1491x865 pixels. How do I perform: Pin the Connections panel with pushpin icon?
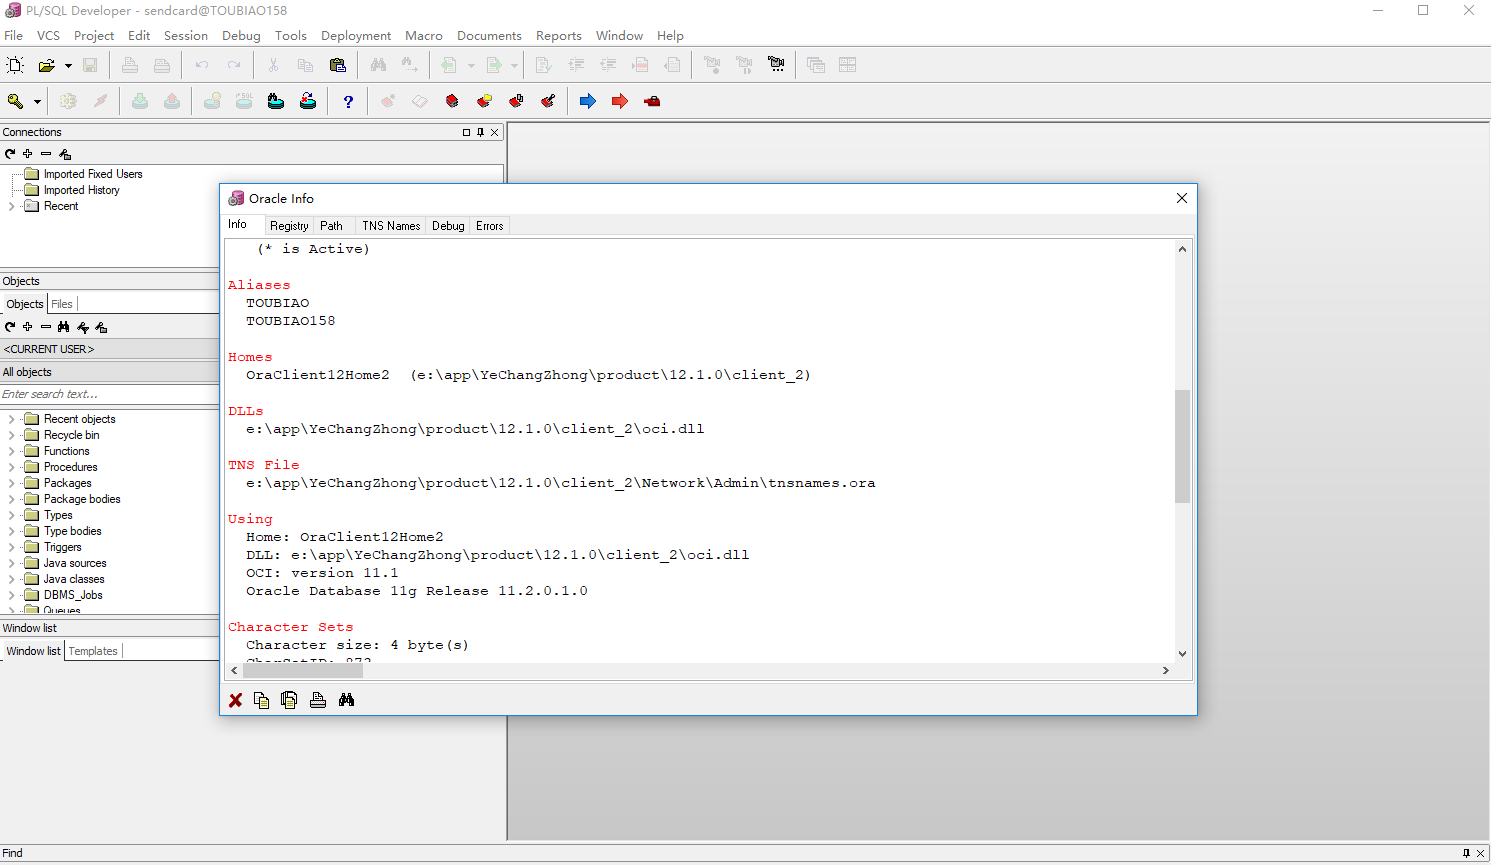[x=480, y=132]
